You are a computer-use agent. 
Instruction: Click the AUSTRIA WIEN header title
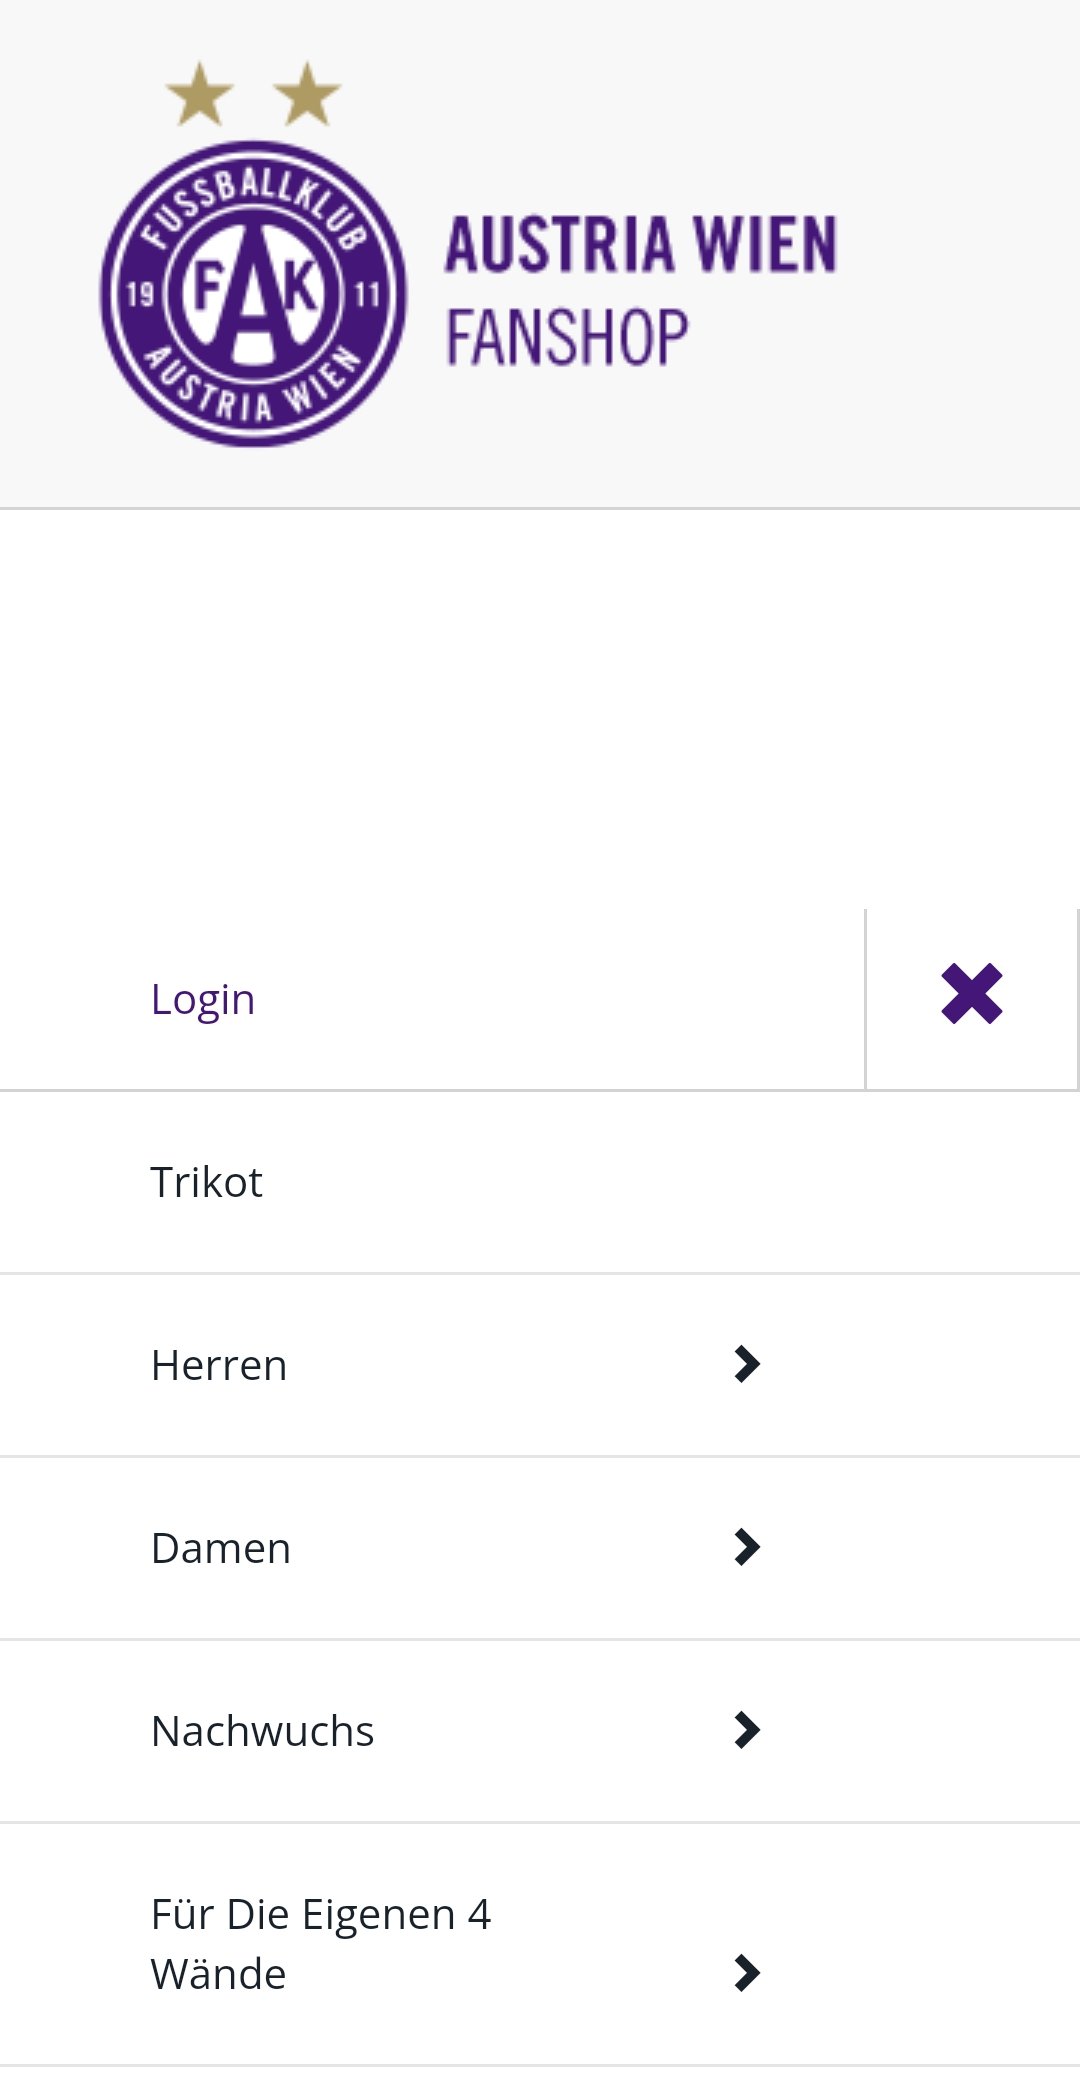click(641, 245)
